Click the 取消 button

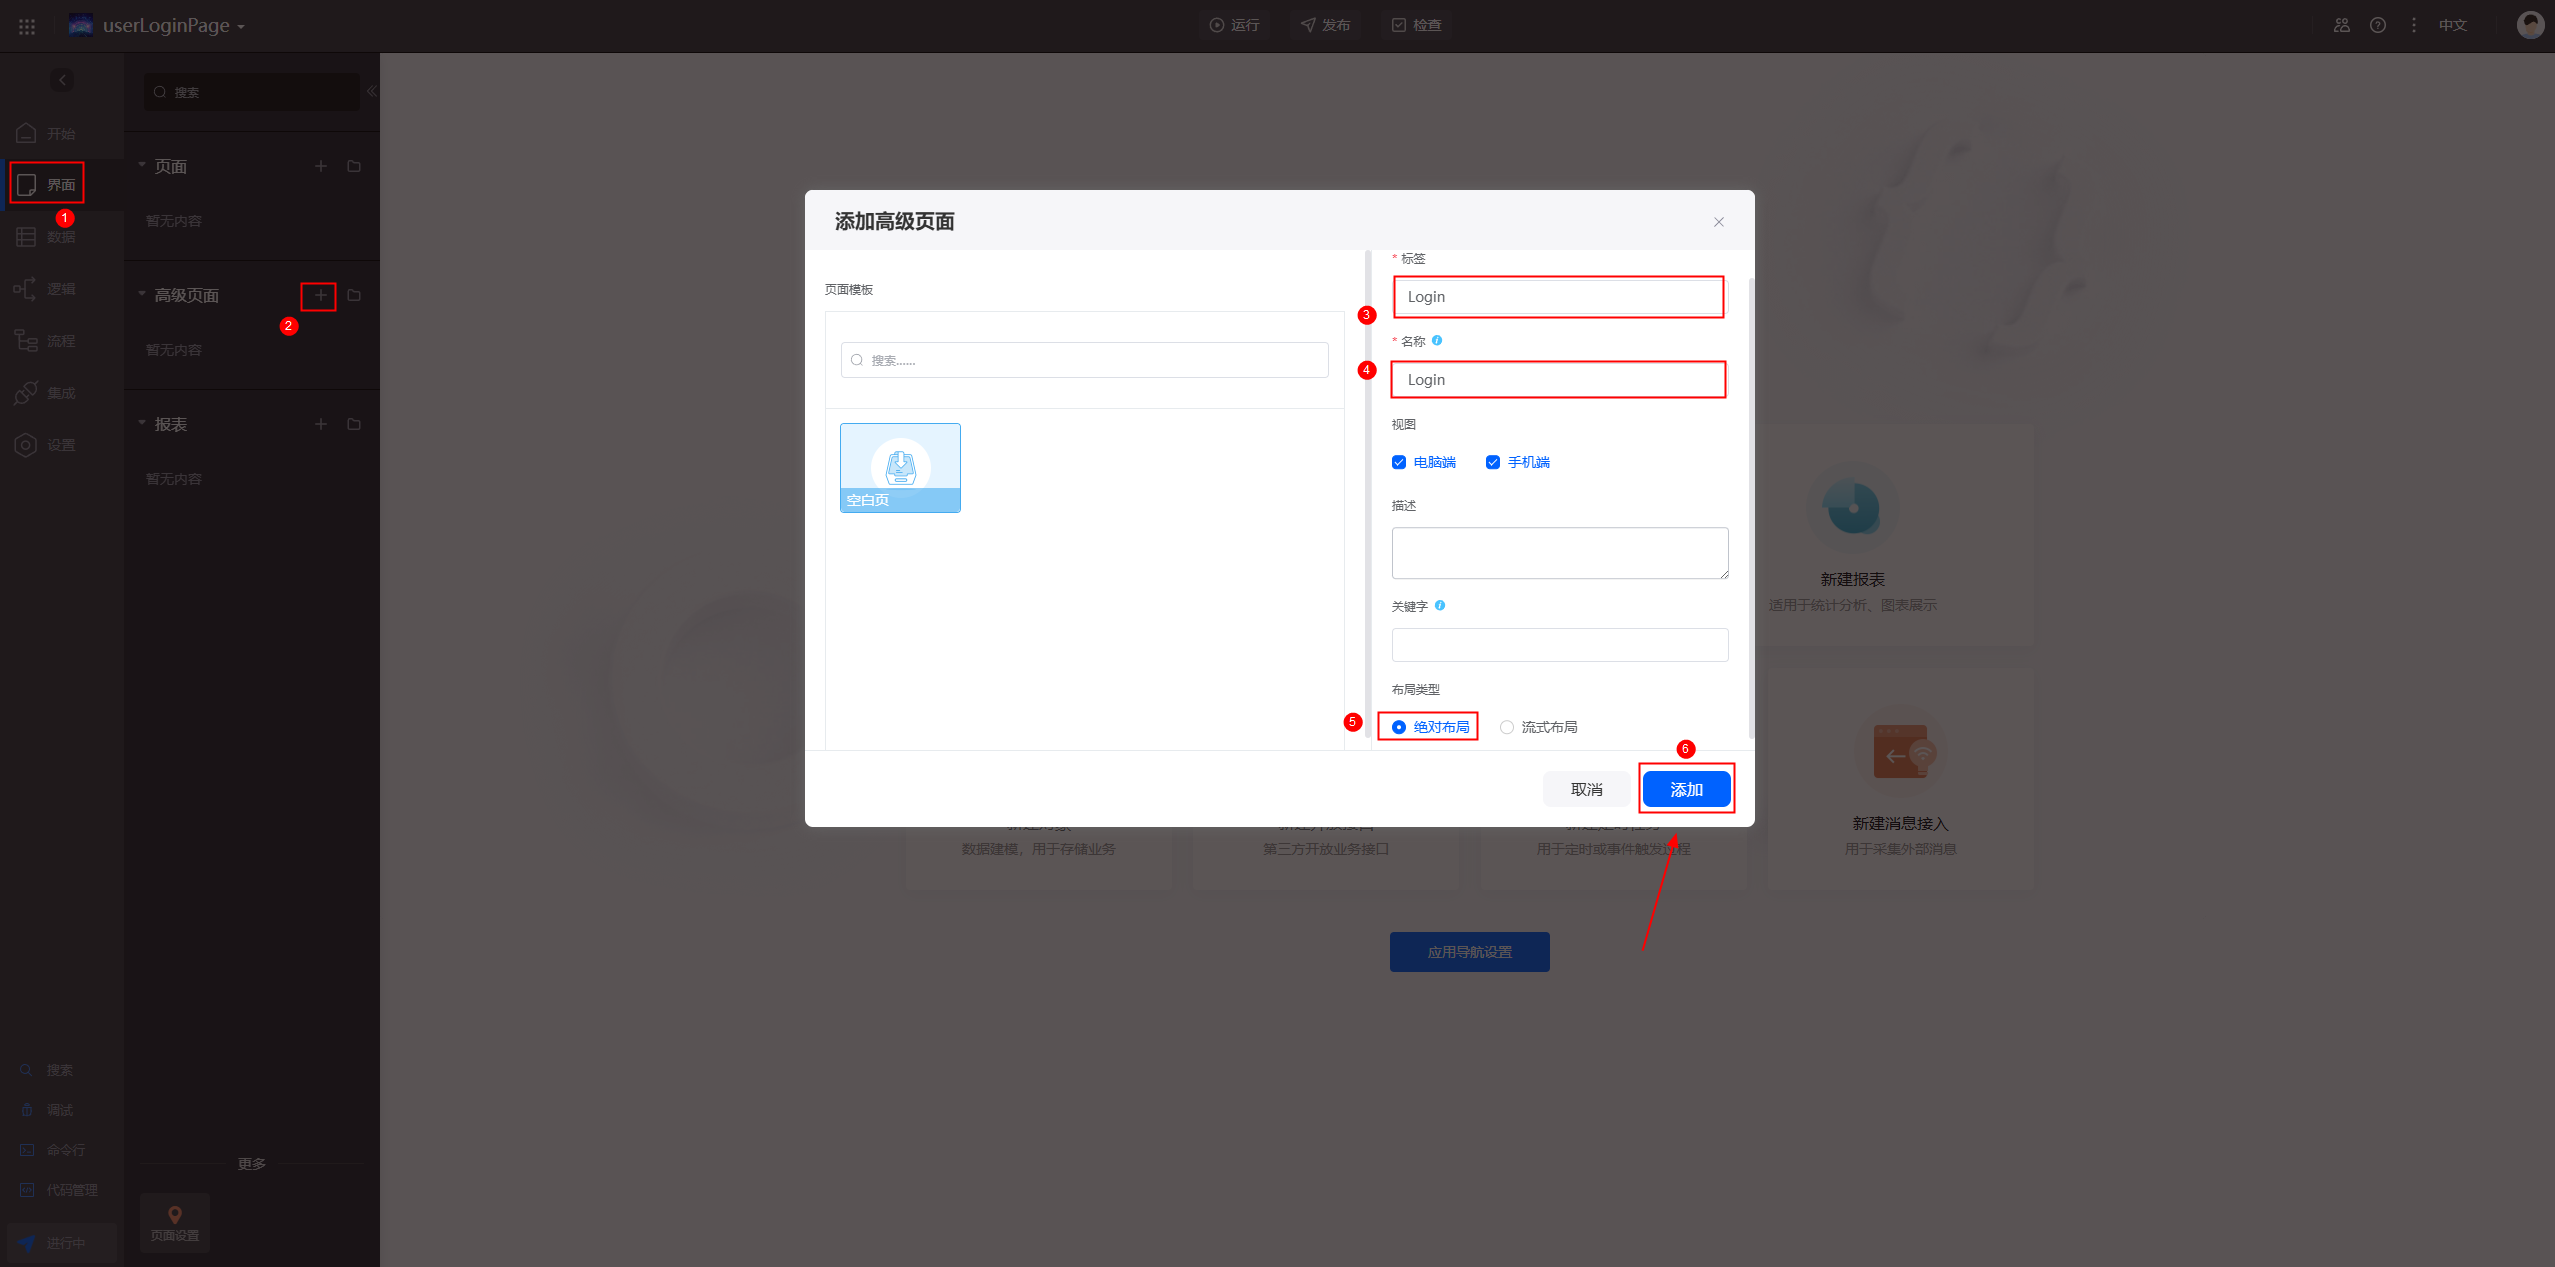(1586, 789)
